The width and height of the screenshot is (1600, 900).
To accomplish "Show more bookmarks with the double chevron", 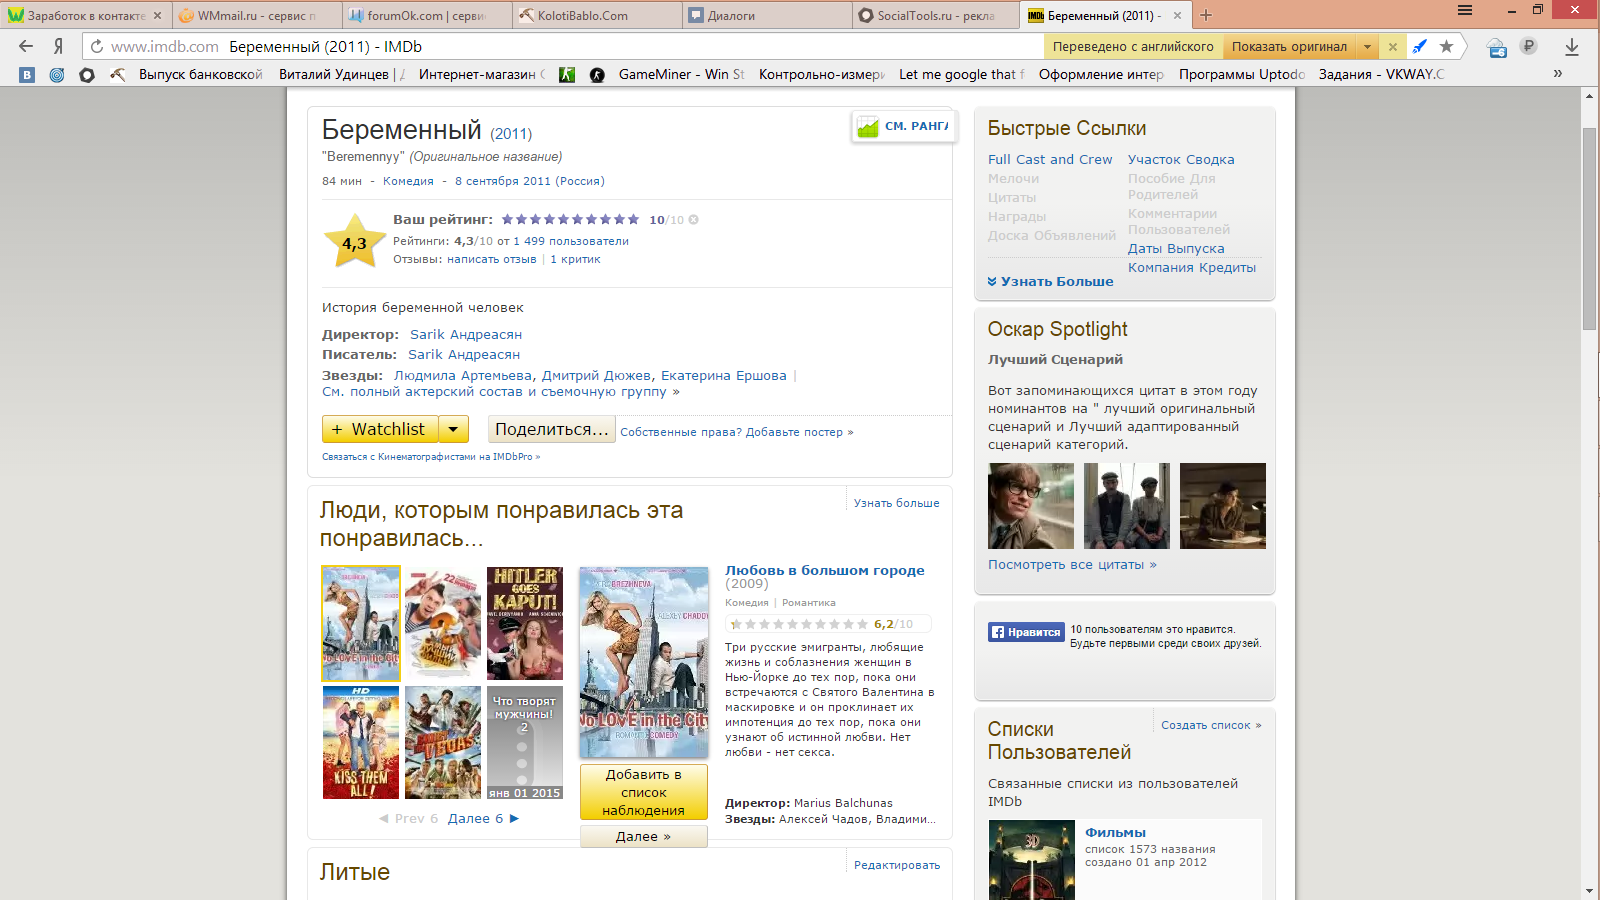I will click(x=1557, y=74).
